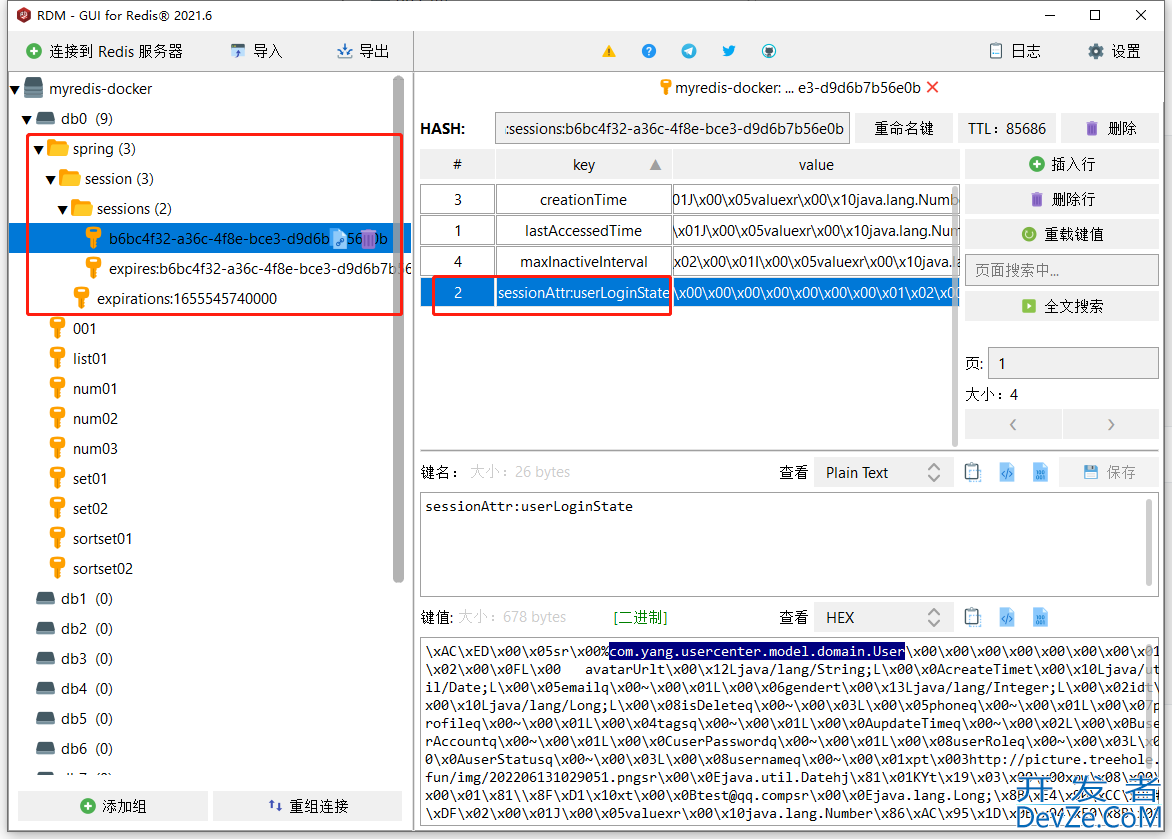Click 重载键值 reload value button
This screenshot has width=1172, height=839.
click(1061, 234)
